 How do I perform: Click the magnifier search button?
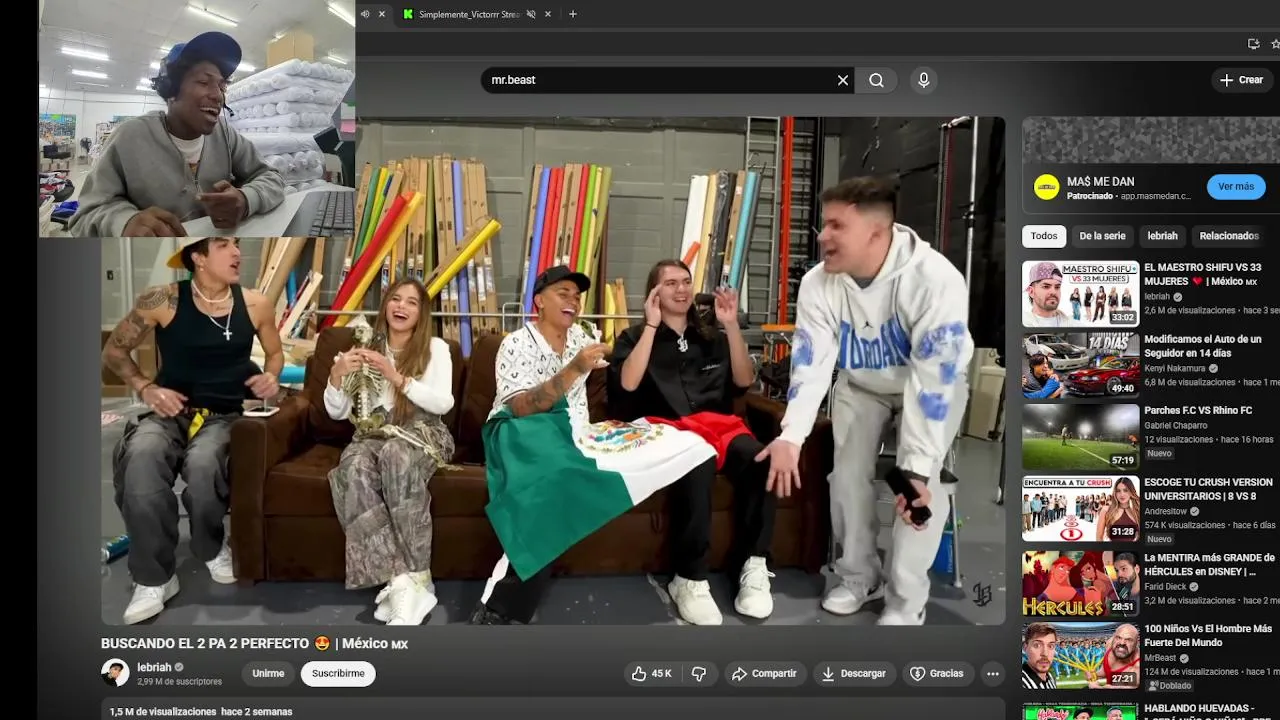click(x=876, y=80)
